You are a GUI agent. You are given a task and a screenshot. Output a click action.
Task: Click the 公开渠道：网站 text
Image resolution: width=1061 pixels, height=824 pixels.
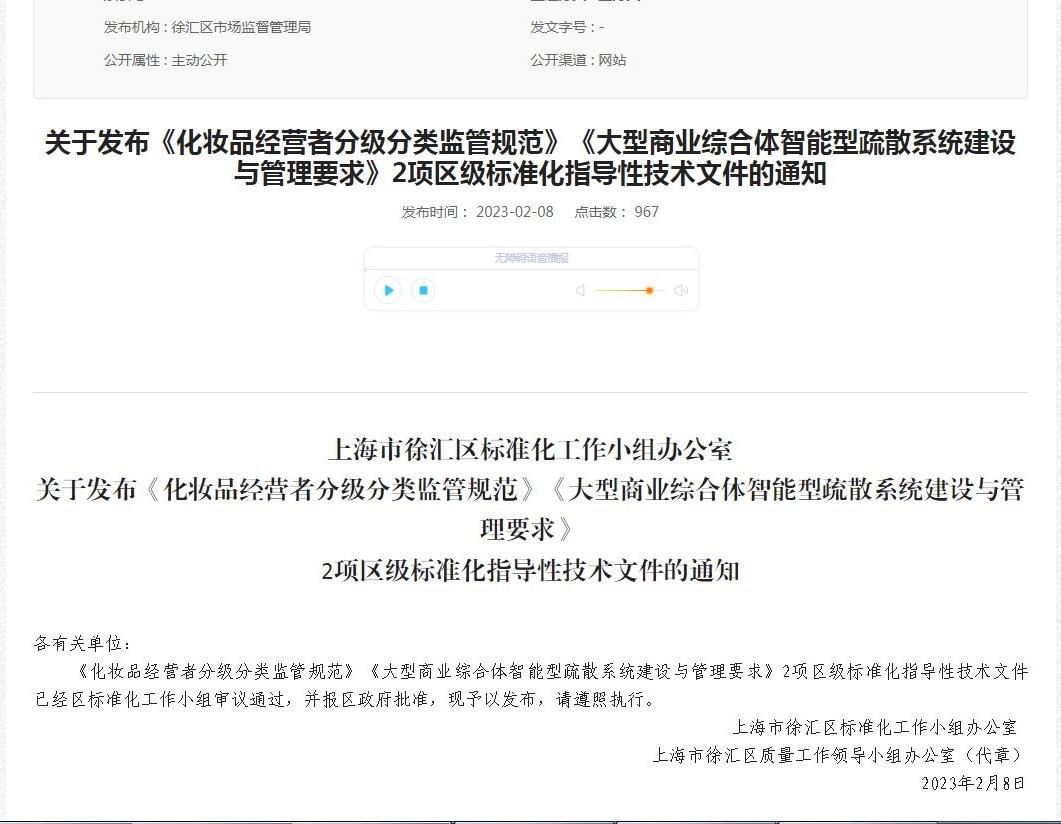578,60
